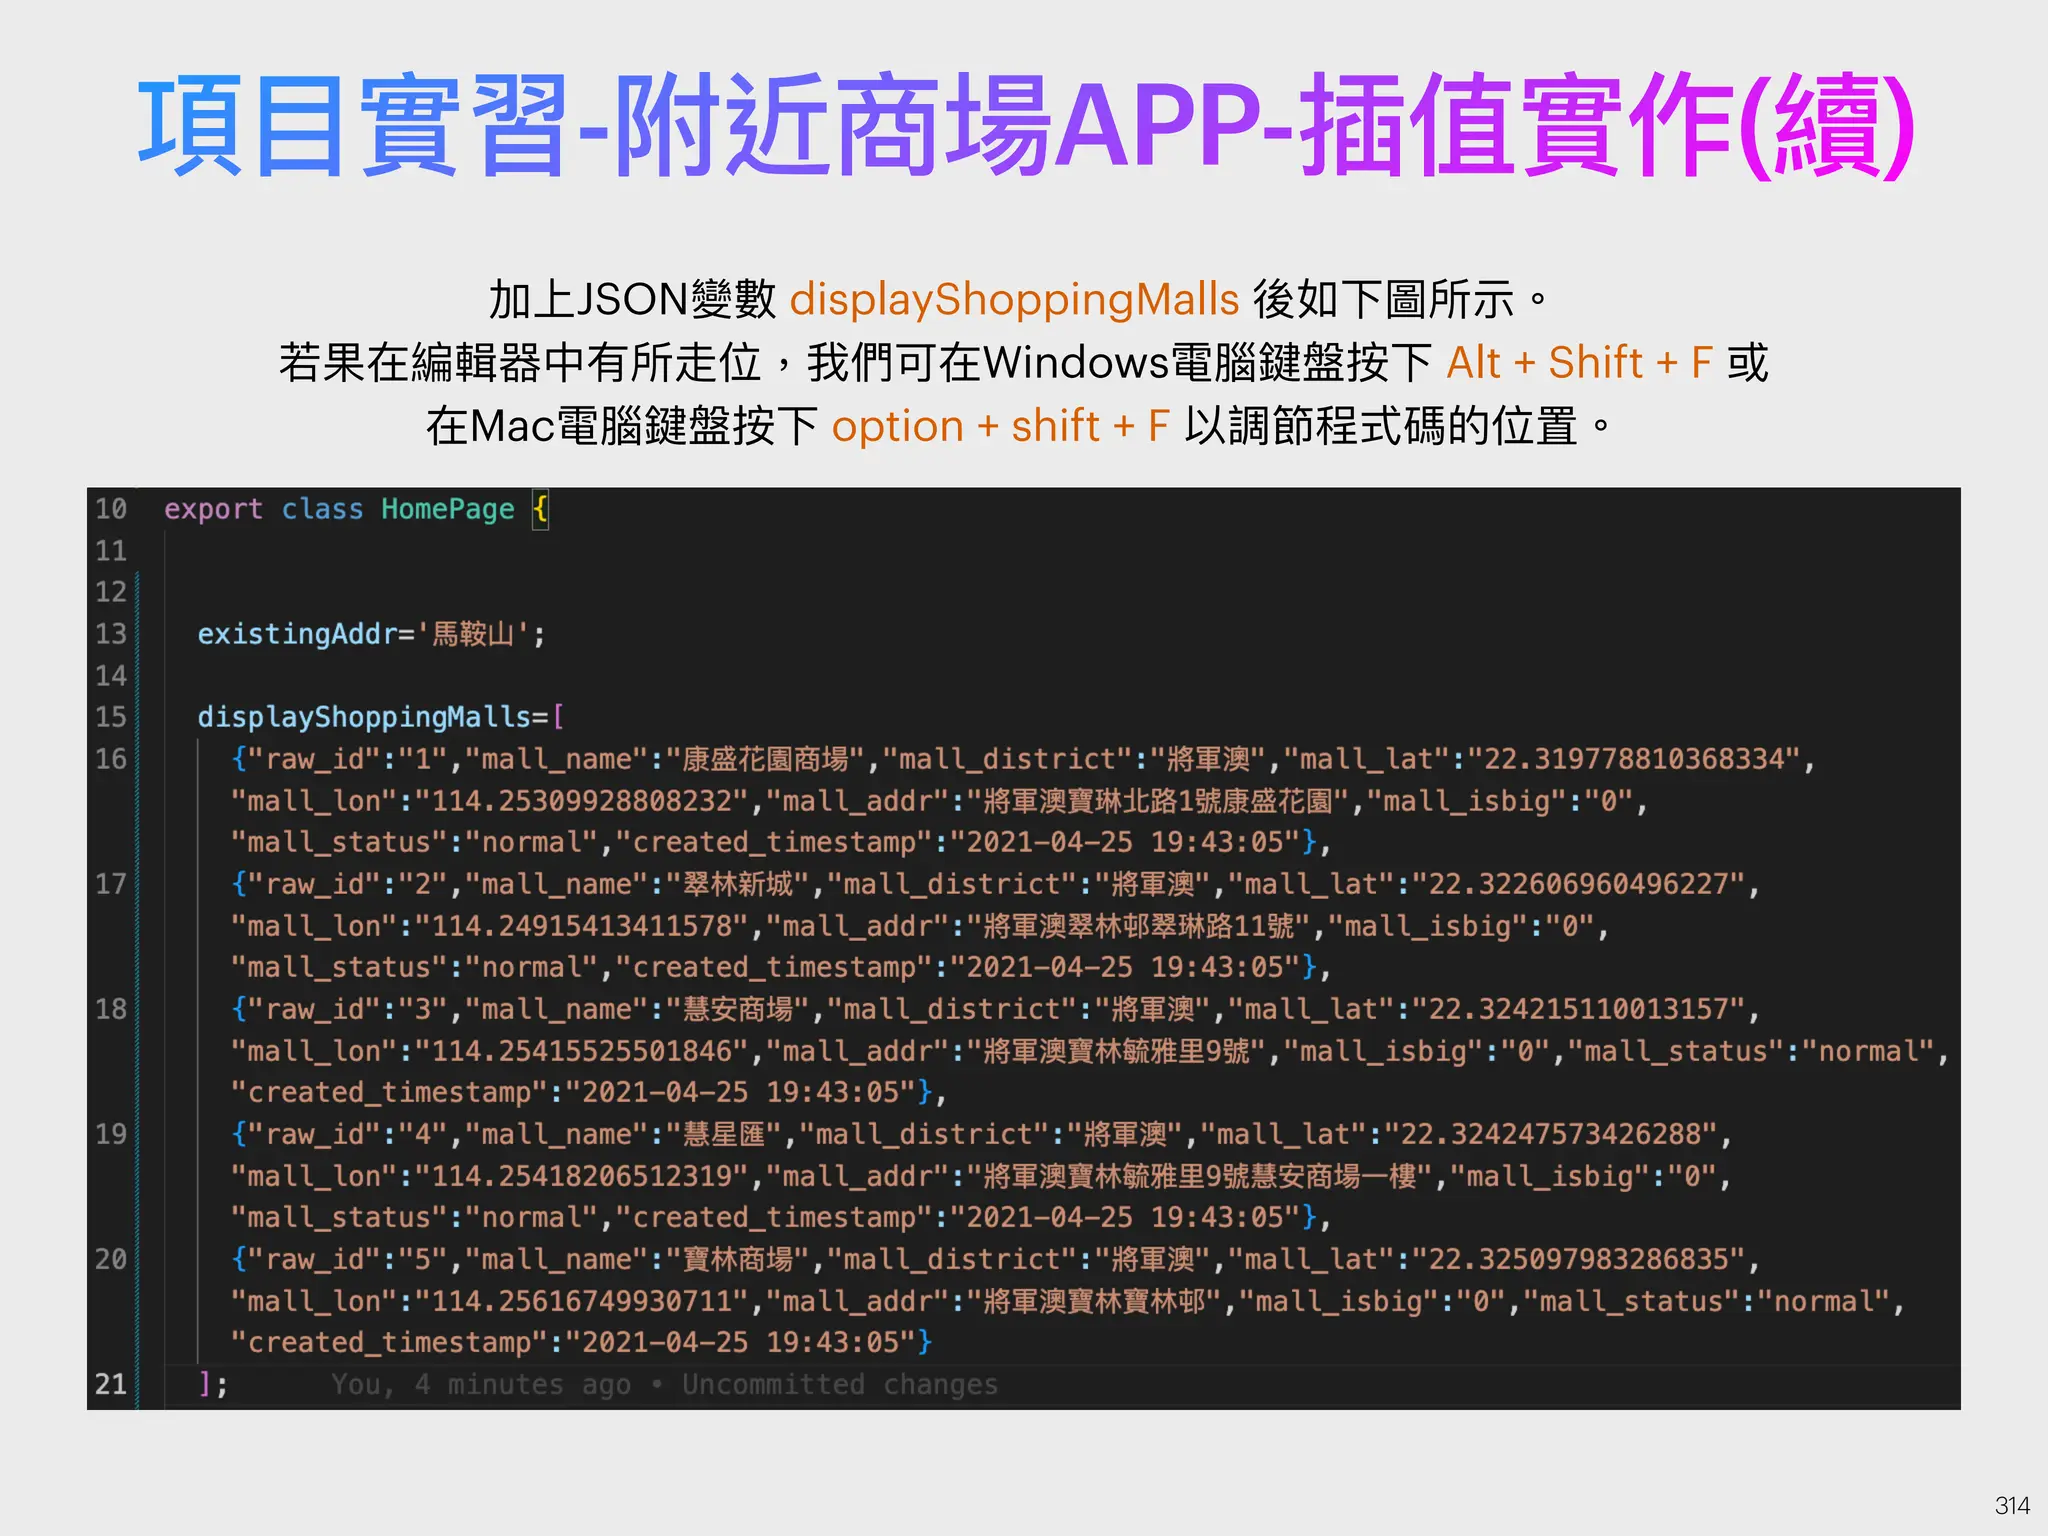
Task: Click address '將軍澳寶林寶林邨'
Action: point(1095,1301)
